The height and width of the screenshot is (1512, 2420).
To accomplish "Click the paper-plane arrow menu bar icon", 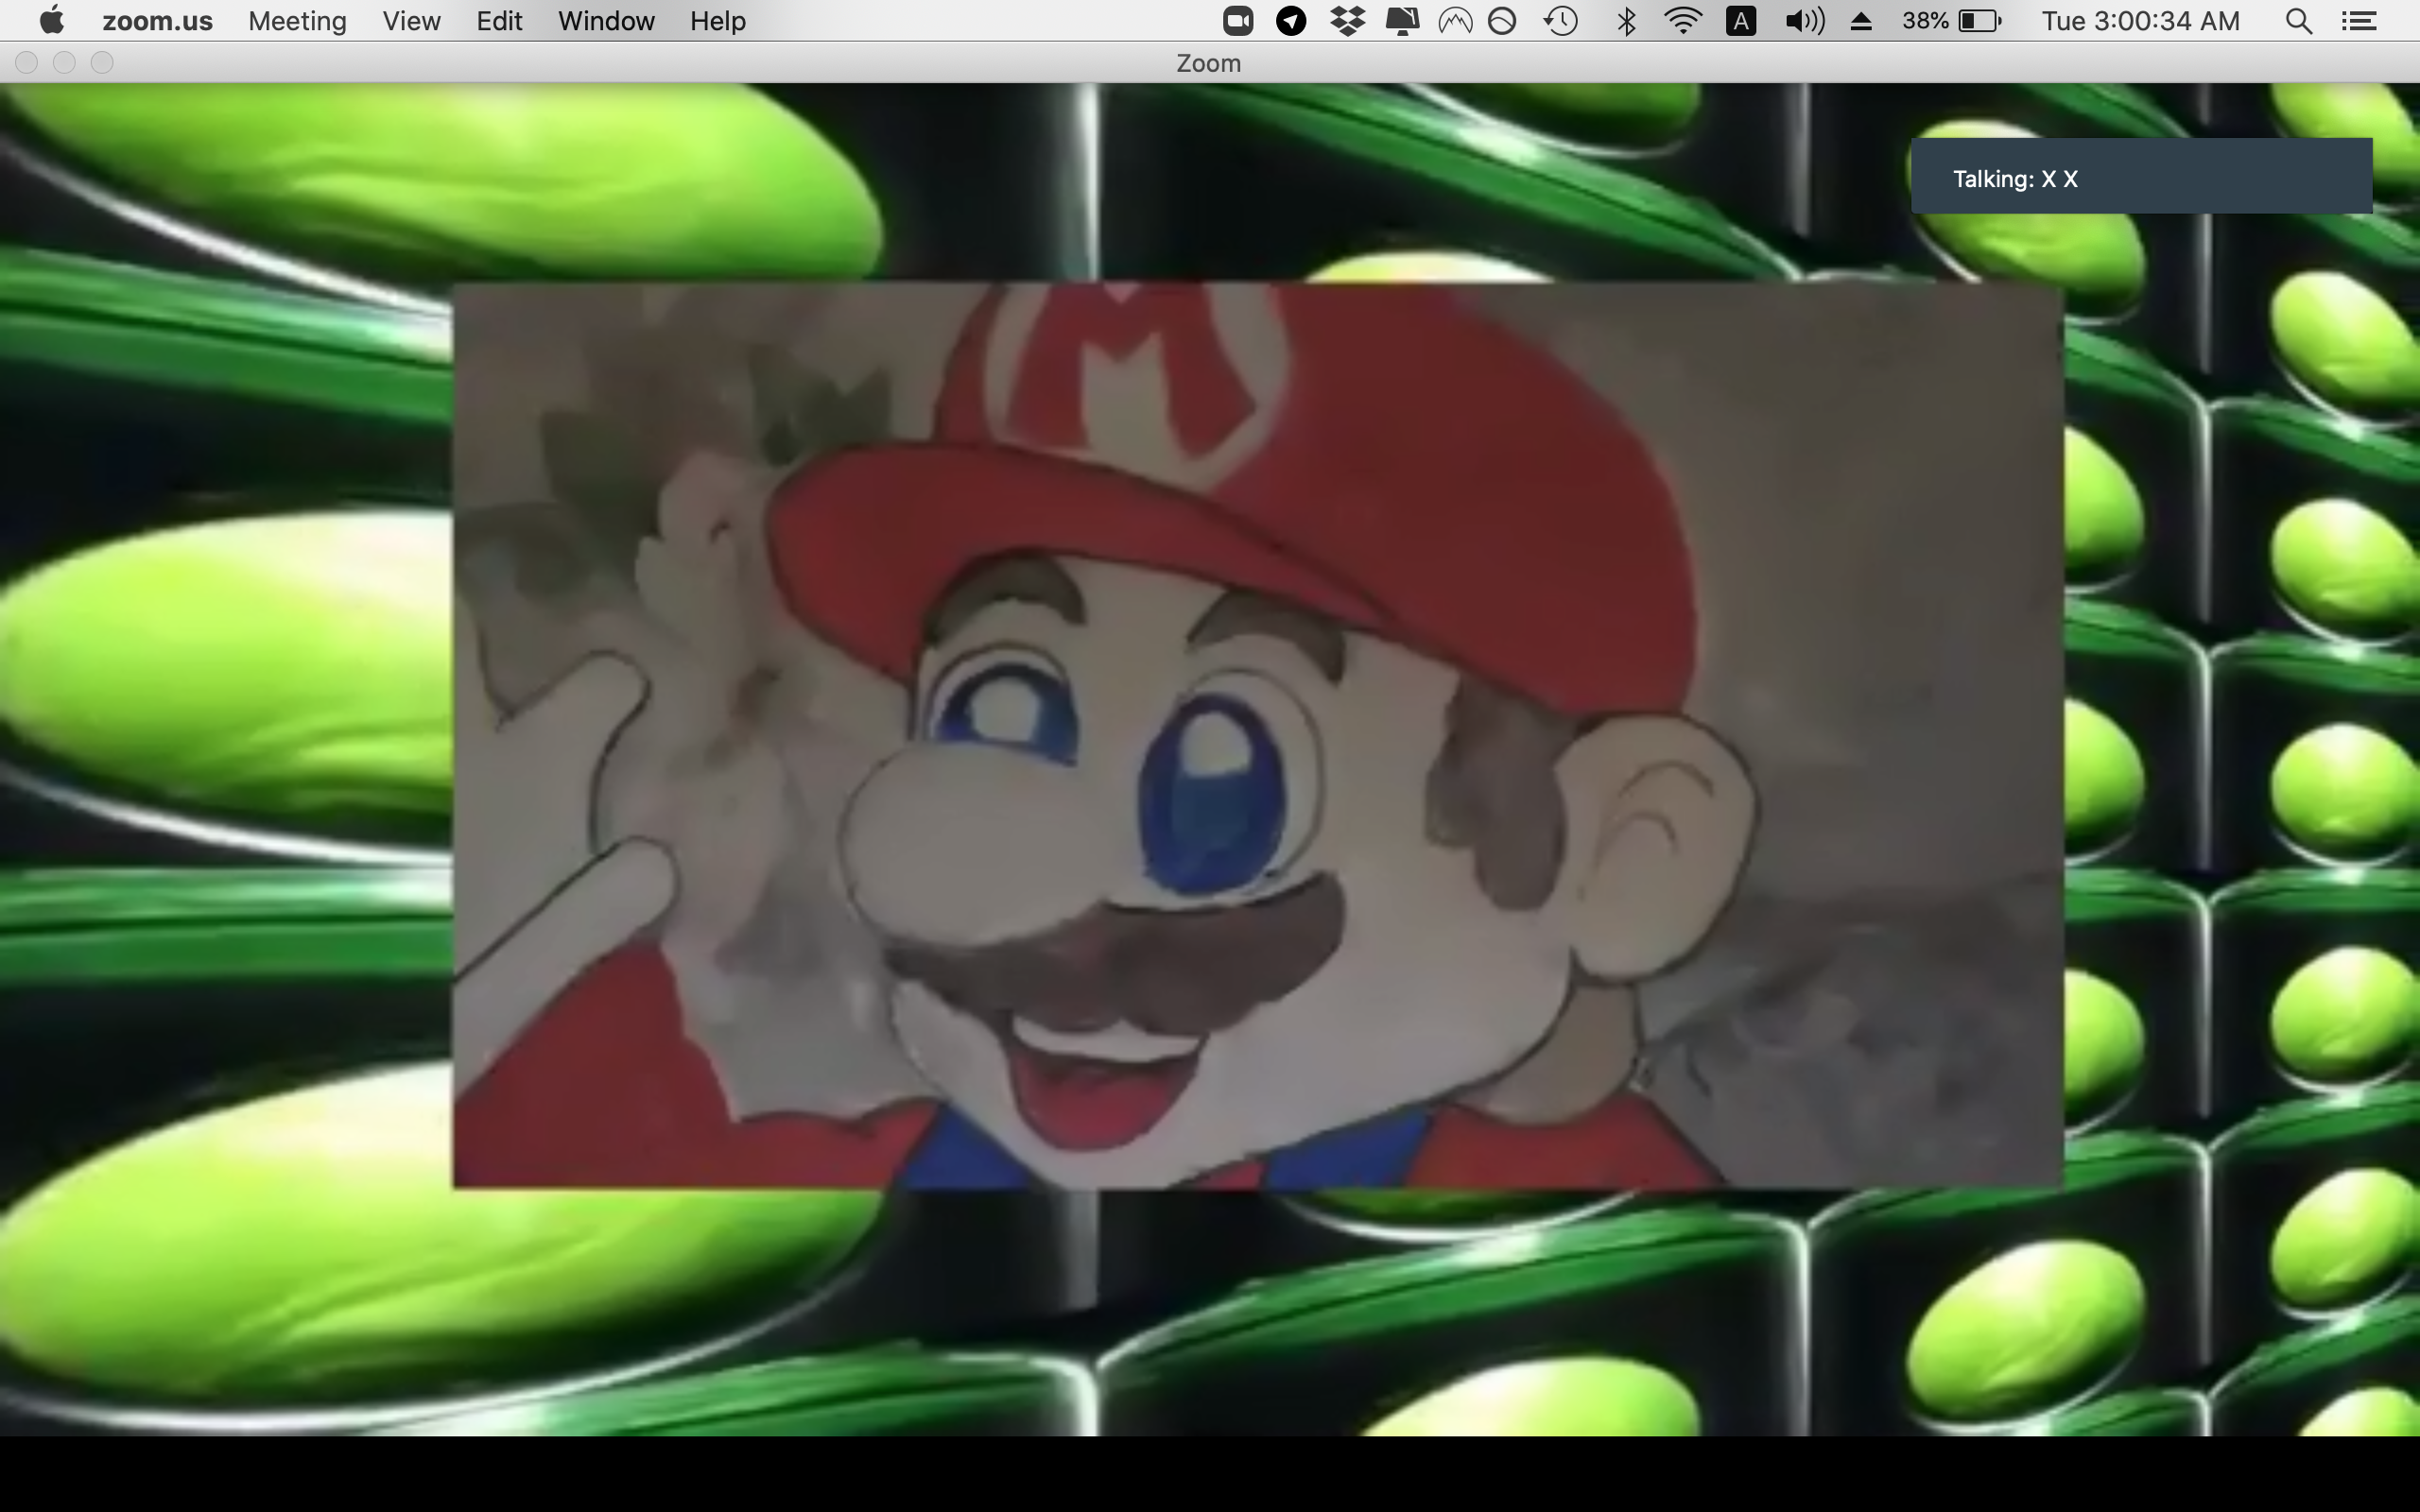I will tap(1291, 21).
